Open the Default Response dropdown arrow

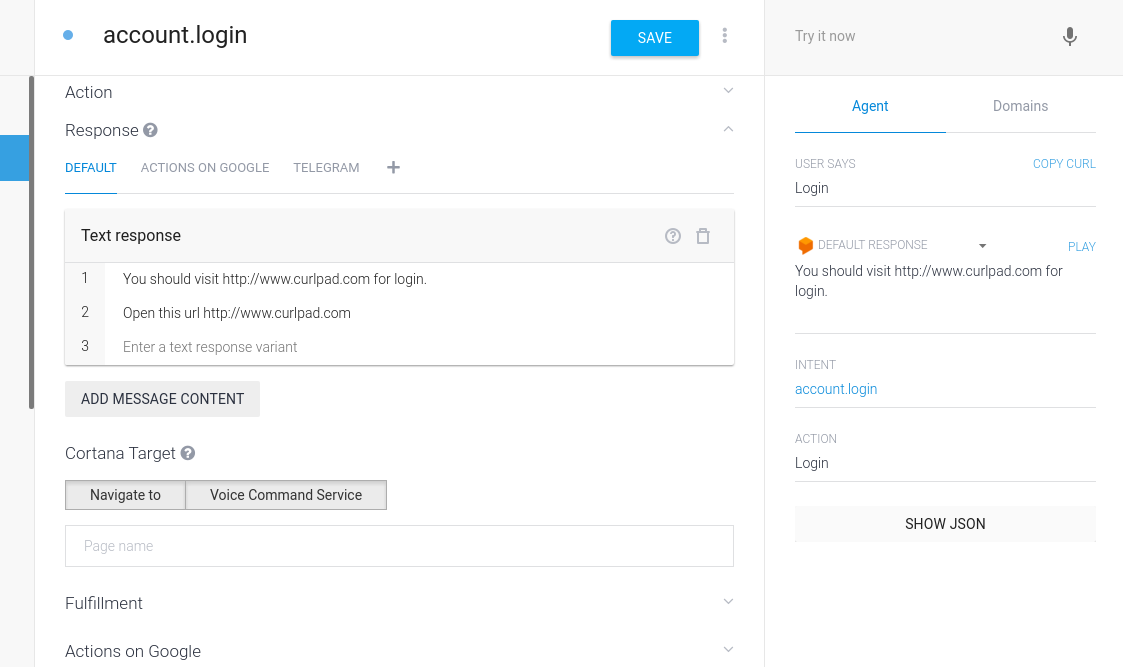[x=982, y=246]
